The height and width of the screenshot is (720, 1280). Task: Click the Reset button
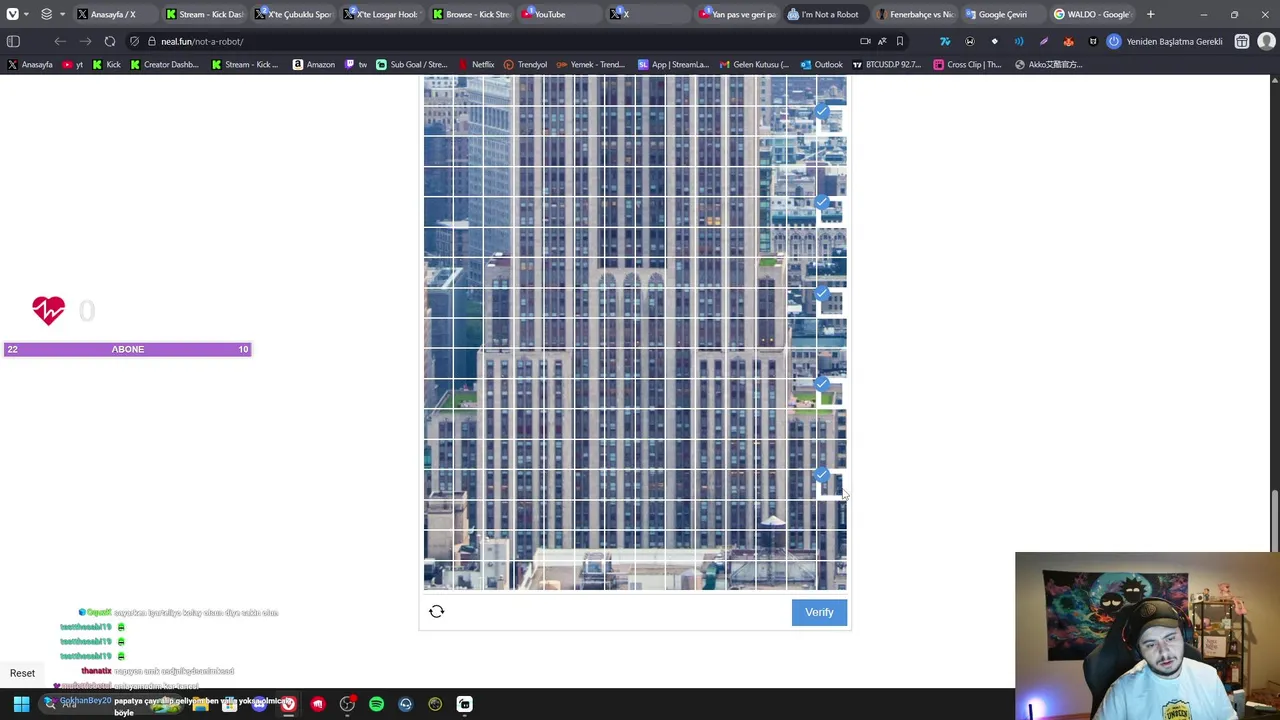(x=22, y=673)
